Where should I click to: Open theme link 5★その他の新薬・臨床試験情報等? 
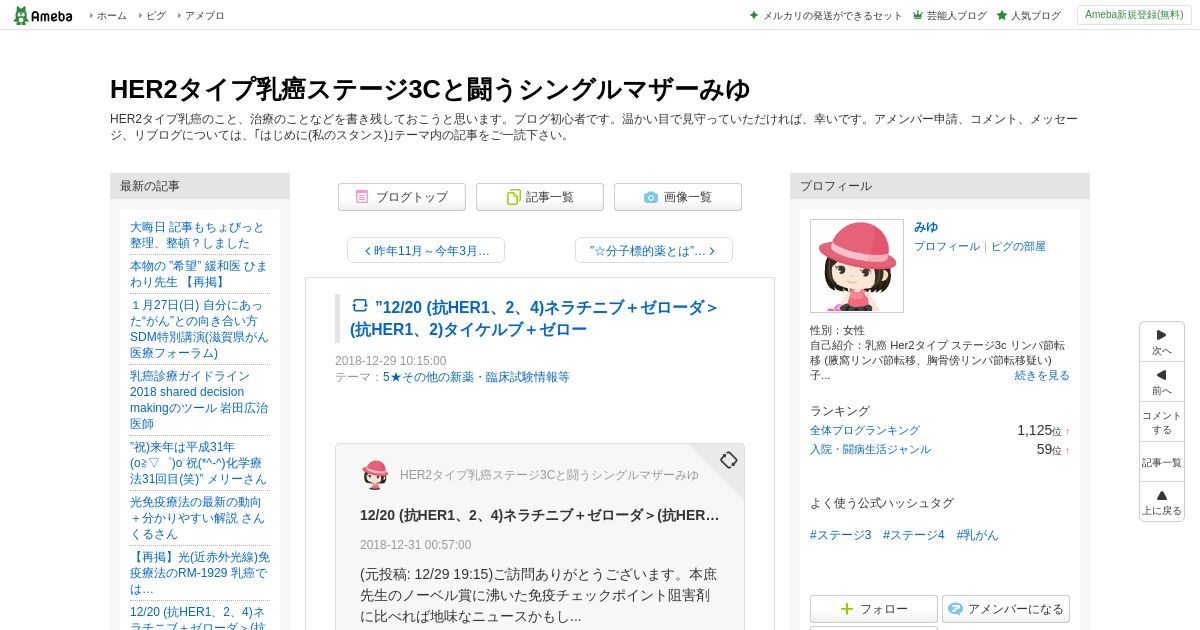476,377
